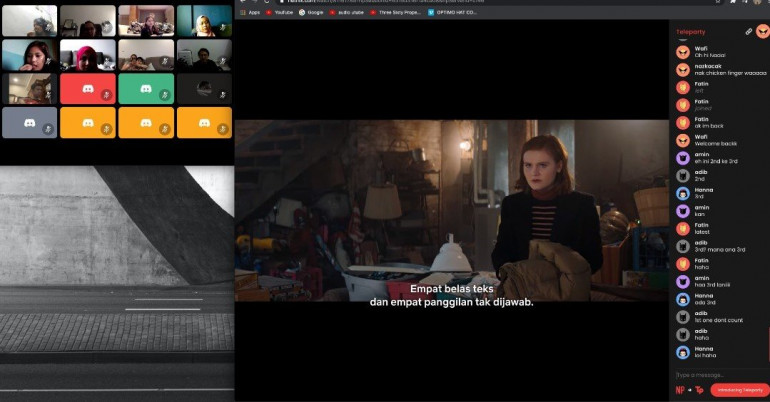This screenshot has width=770, height=402.
Task: Toggle muted mic icon on red Discord tile
Action: 107,95
